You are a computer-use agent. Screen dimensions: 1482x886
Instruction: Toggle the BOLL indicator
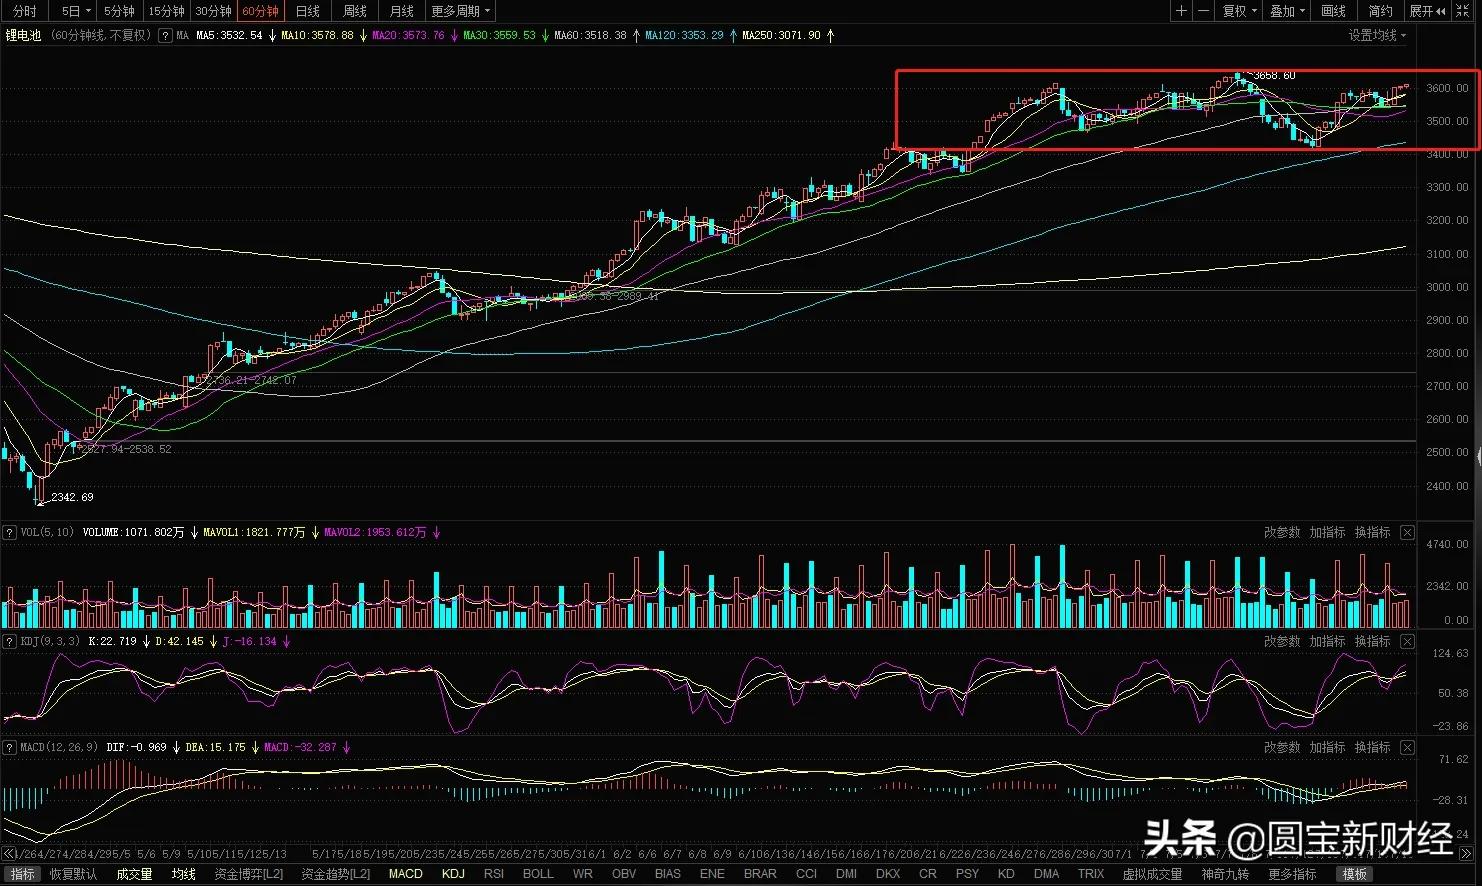(x=538, y=874)
